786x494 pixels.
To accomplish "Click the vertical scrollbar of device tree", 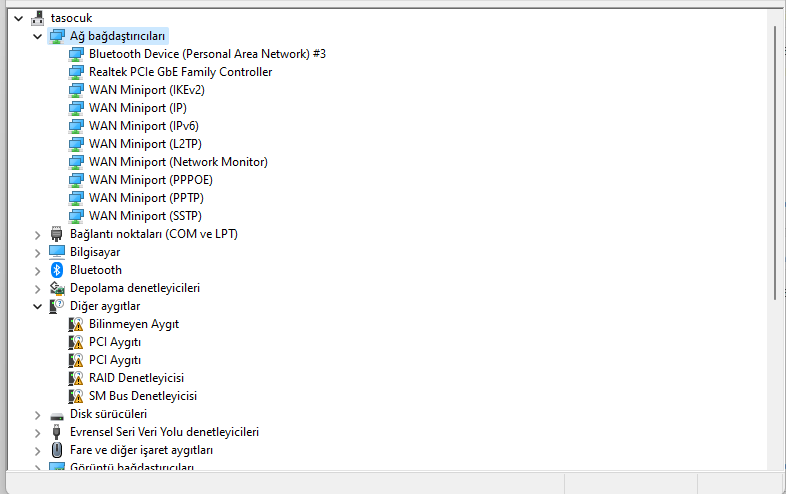I will [x=776, y=160].
